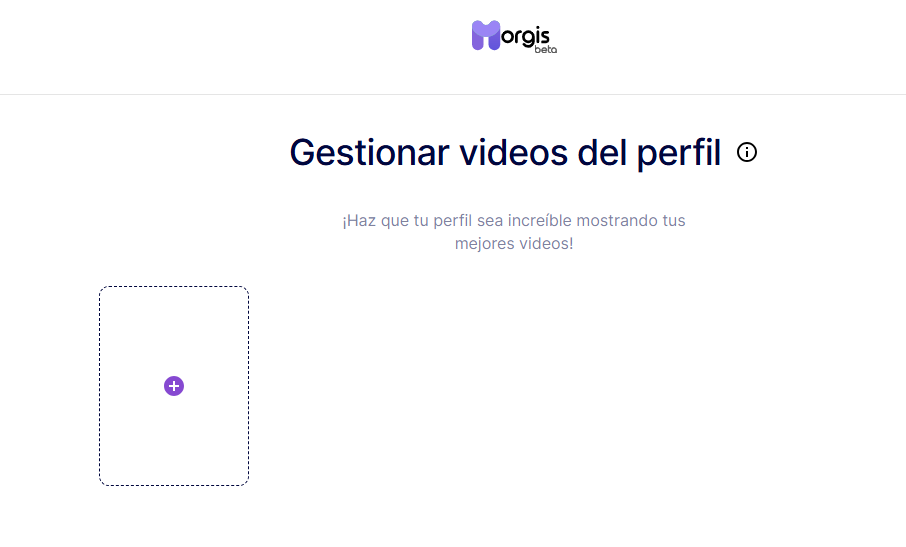Select the dashed video upload box
The image size is (906, 547).
coord(174,386)
